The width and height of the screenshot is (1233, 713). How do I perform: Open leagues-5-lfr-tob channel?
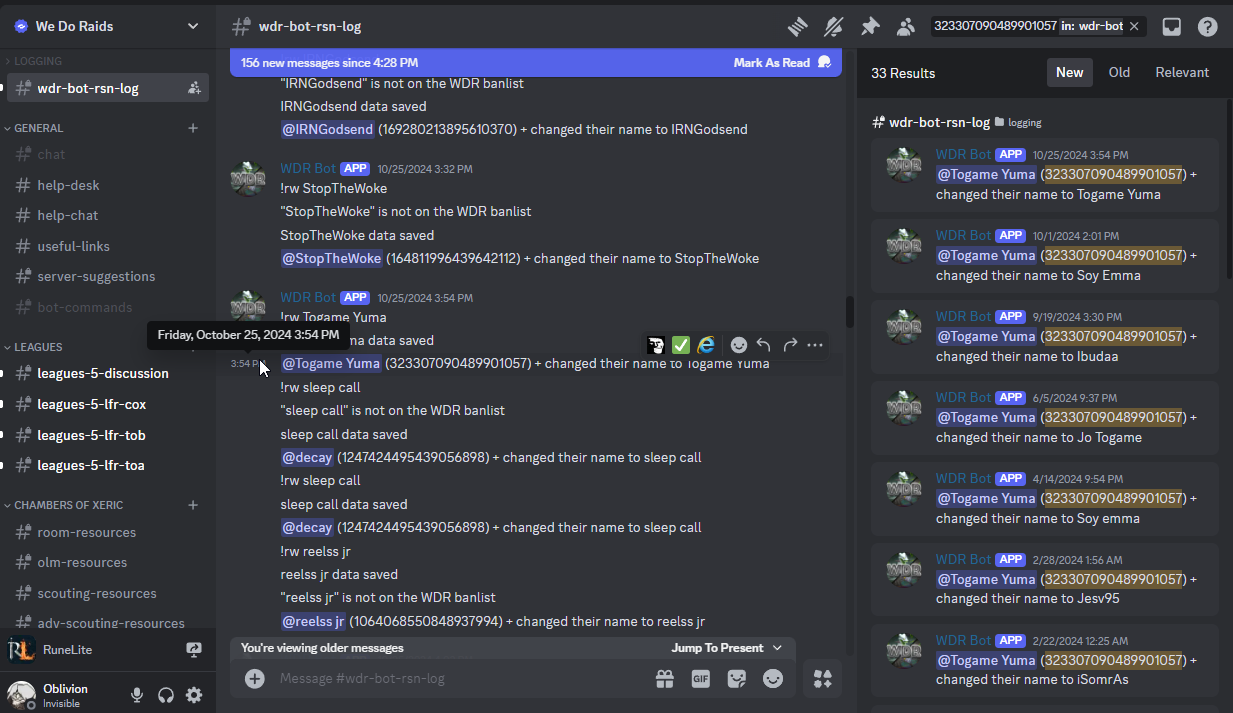coord(108,435)
